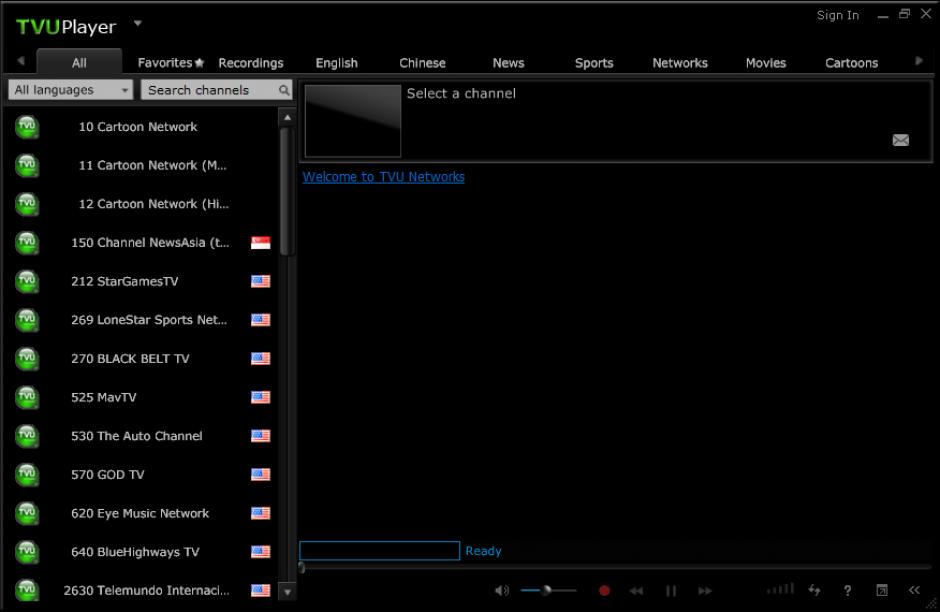Click the TVU icon beside 212 StarGamesTV
Screen dimensions: 940x612
[27, 281]
